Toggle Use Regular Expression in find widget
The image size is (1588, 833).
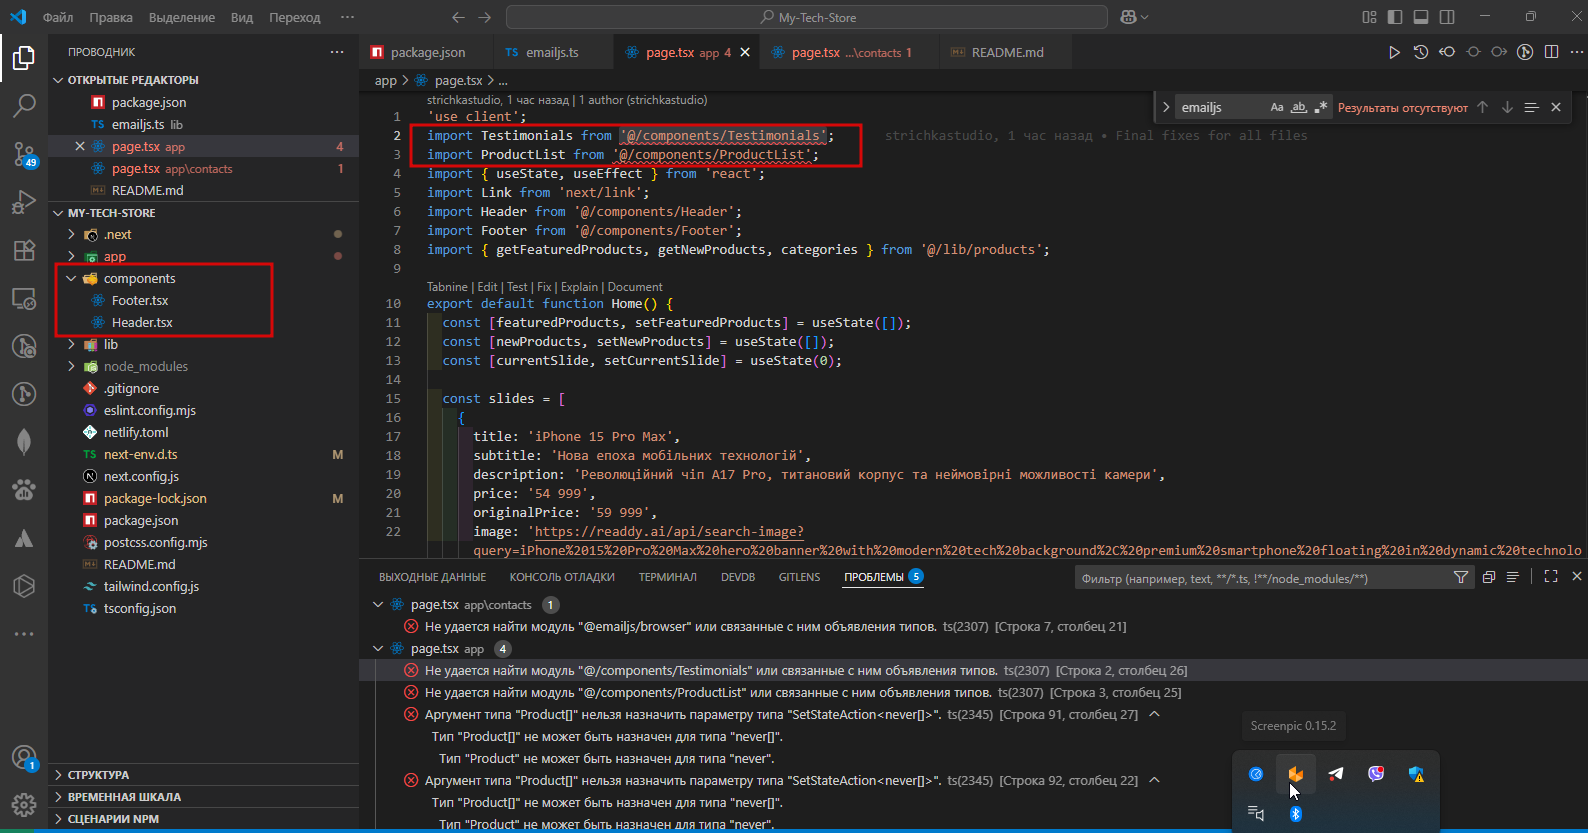click(x=1321, y=107)
